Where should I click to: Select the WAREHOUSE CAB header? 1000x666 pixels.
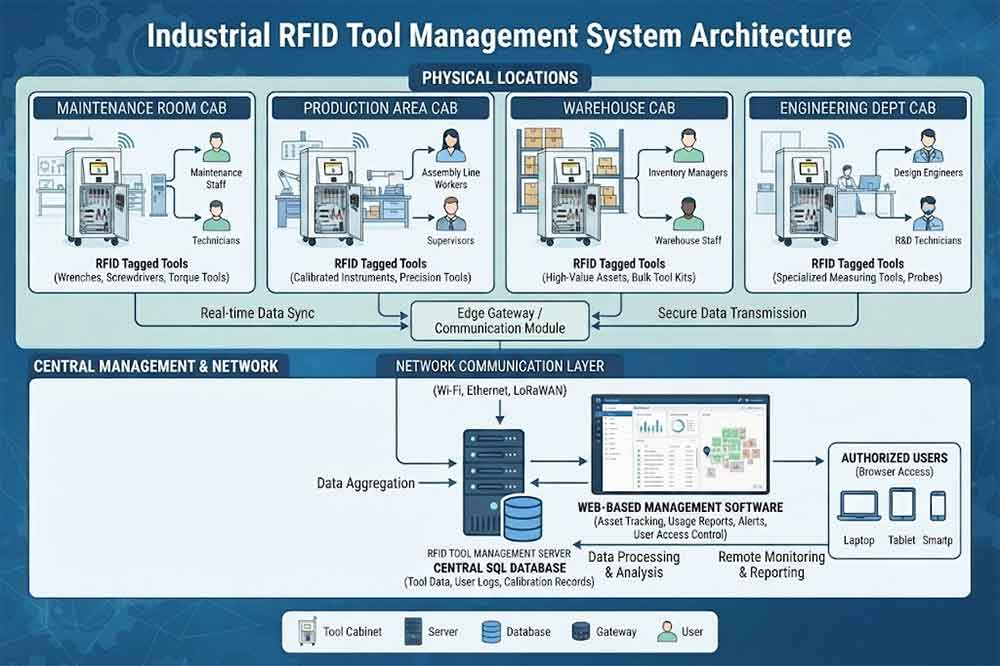(619, 108)
